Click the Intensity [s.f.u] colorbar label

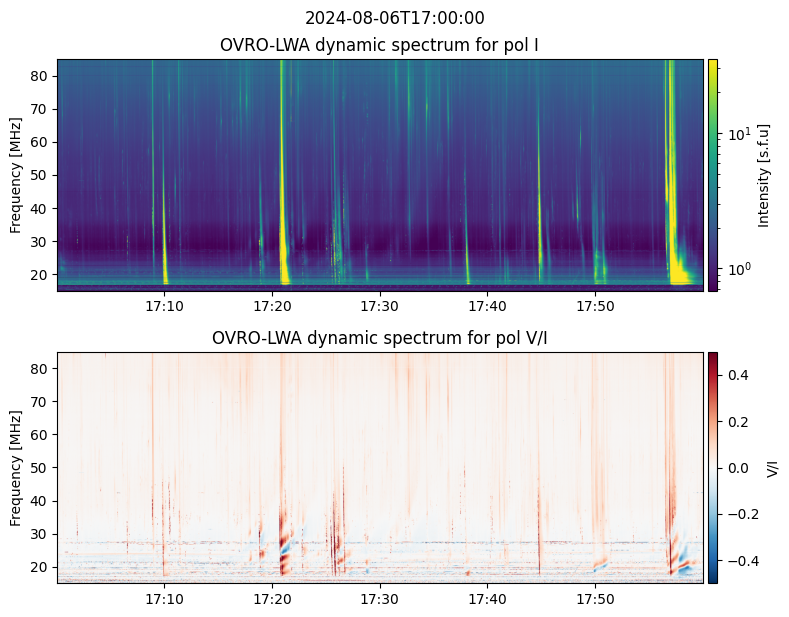pos(764,175)
